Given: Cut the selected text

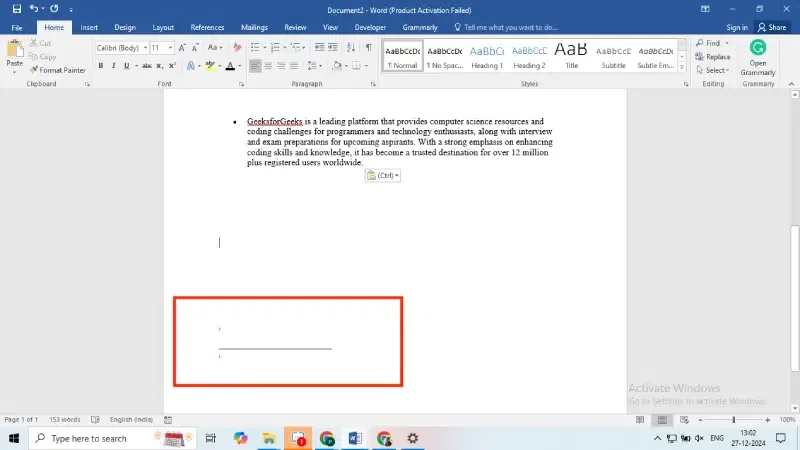Looking at the screenshot, I should click(x=41, y=43).
